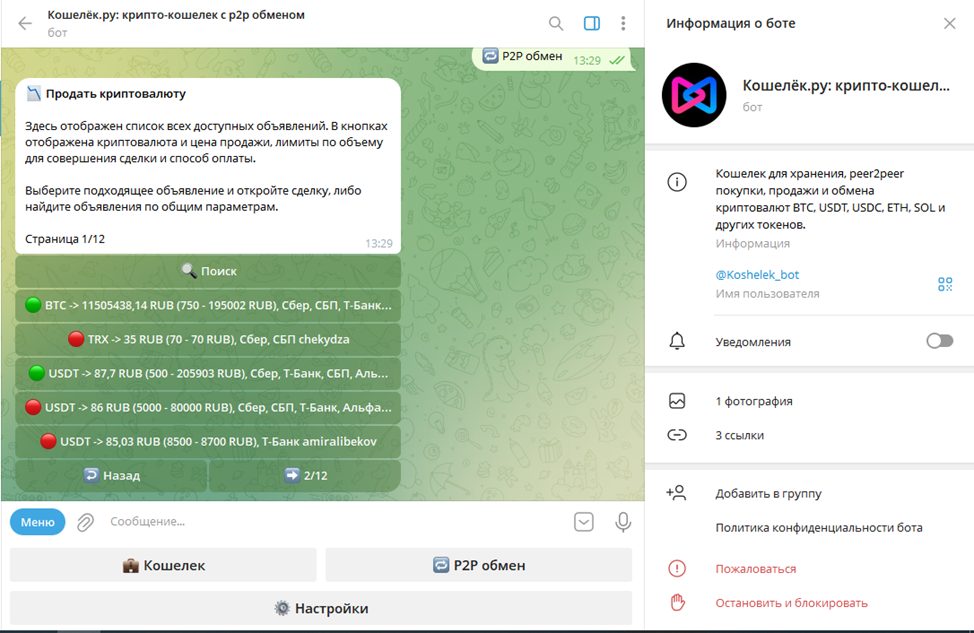The height and width of the screenshot is (633, 974).
Task: Focus the Сообщение input field
Action: click(x=335, y=522)
